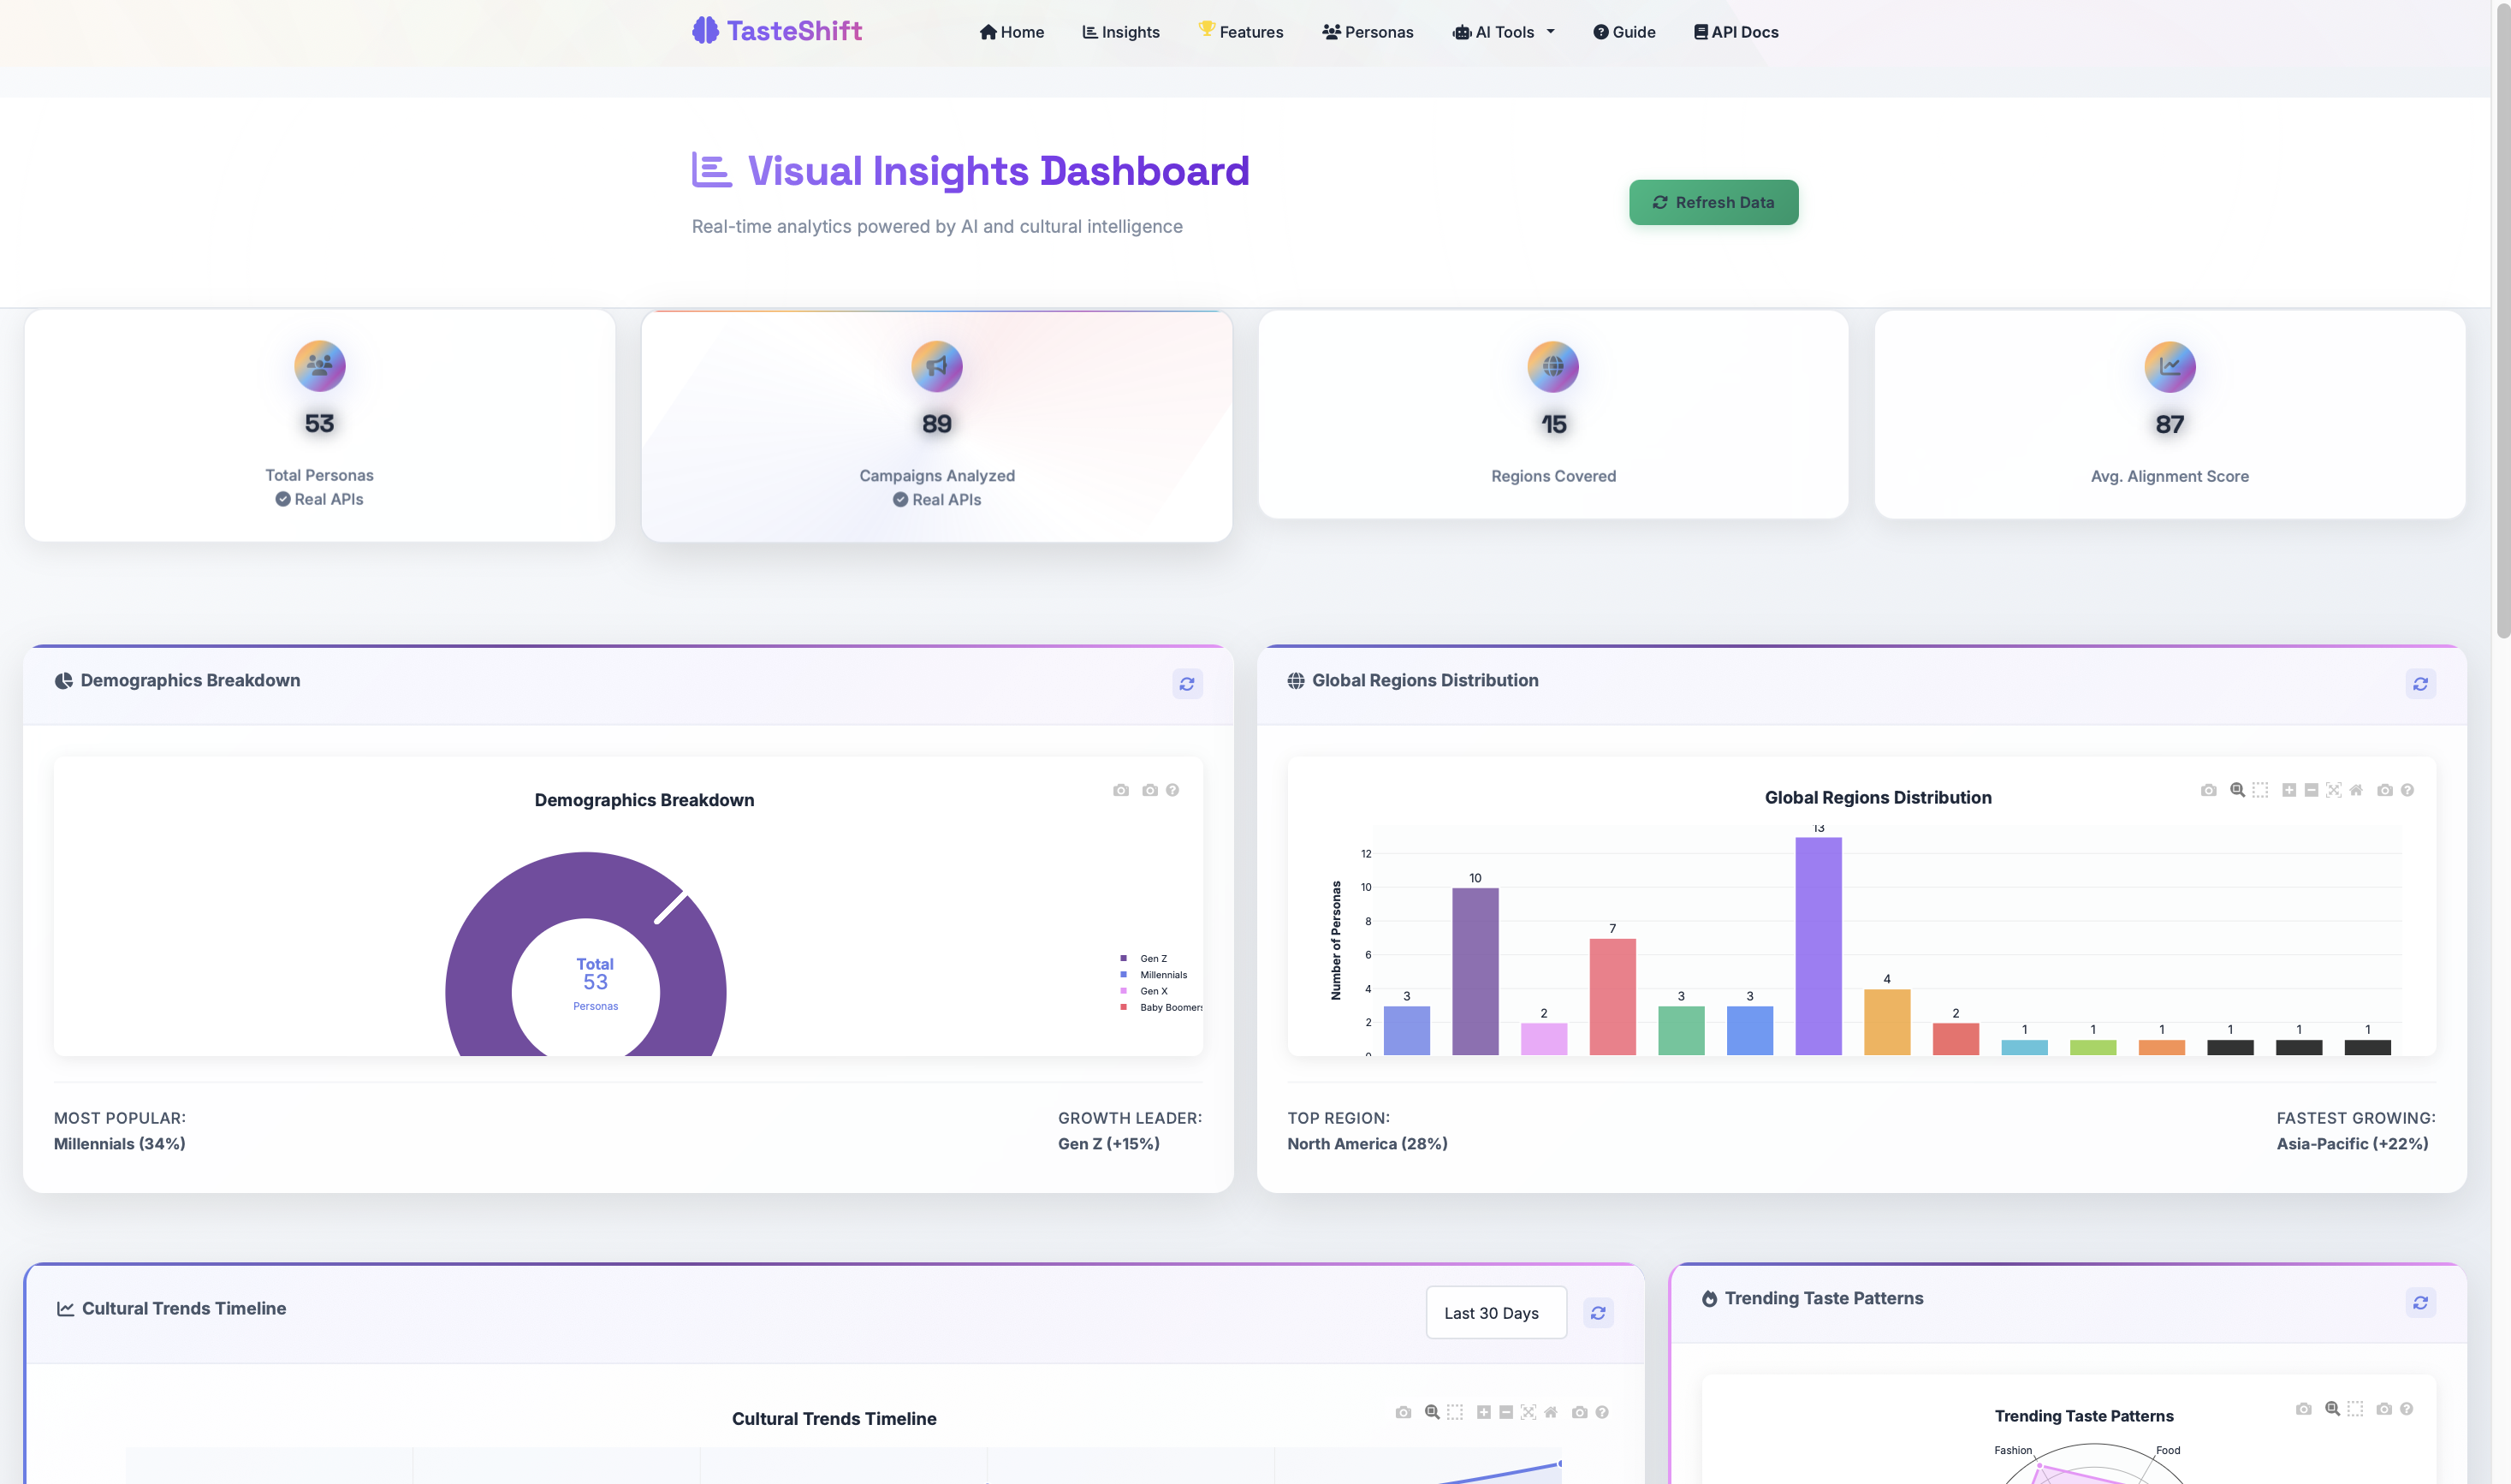Refresh the Global Regions Distribution panel
The image size is (2511, 1484).
tap(2420, 684)
